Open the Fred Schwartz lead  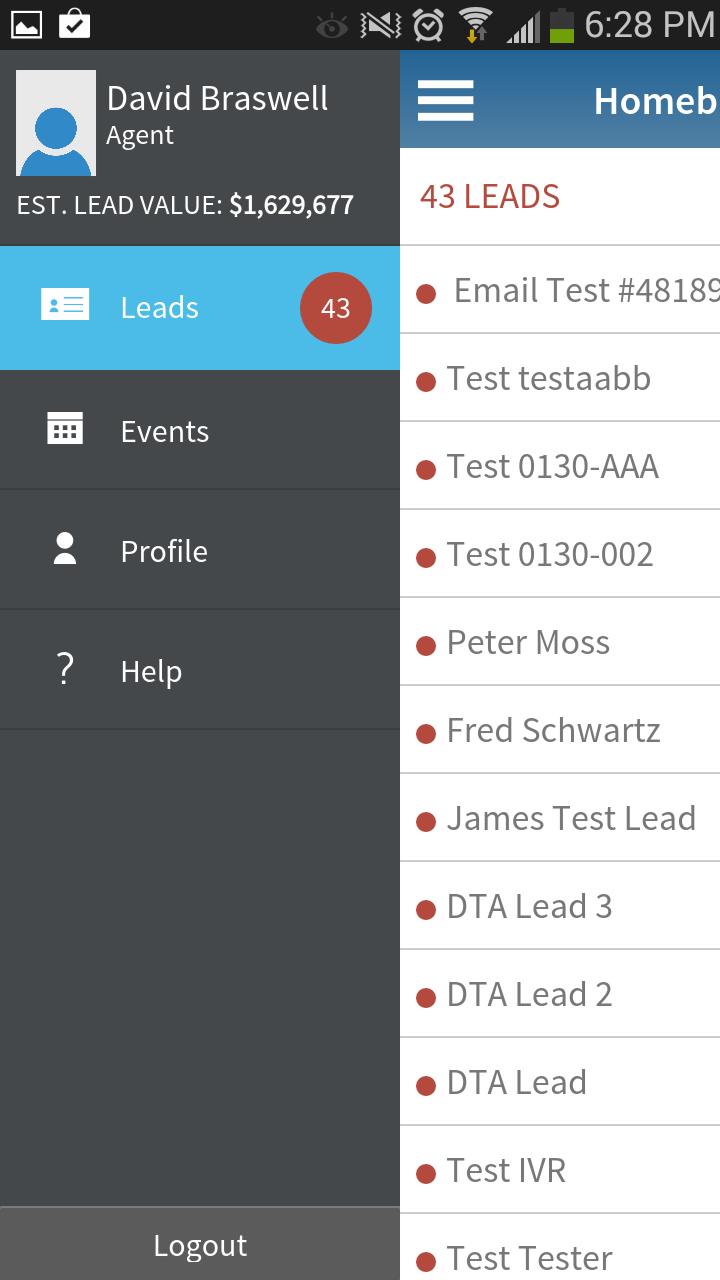point(553,730)
